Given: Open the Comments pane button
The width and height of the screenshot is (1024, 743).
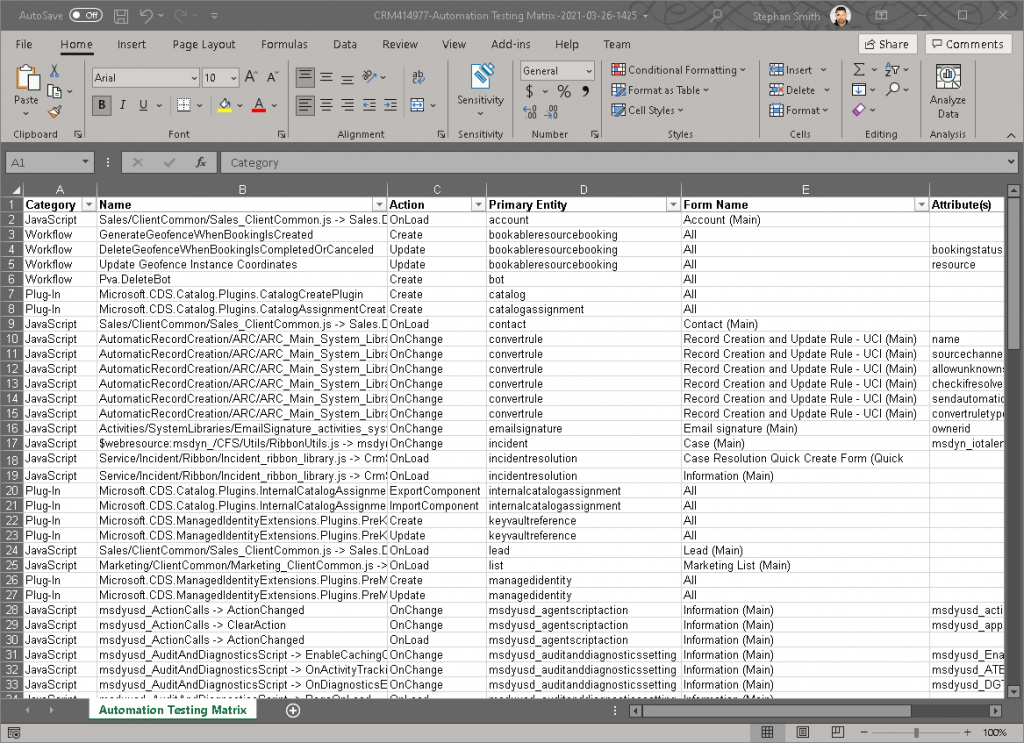Looking at the screenshot, I should 967,44.
